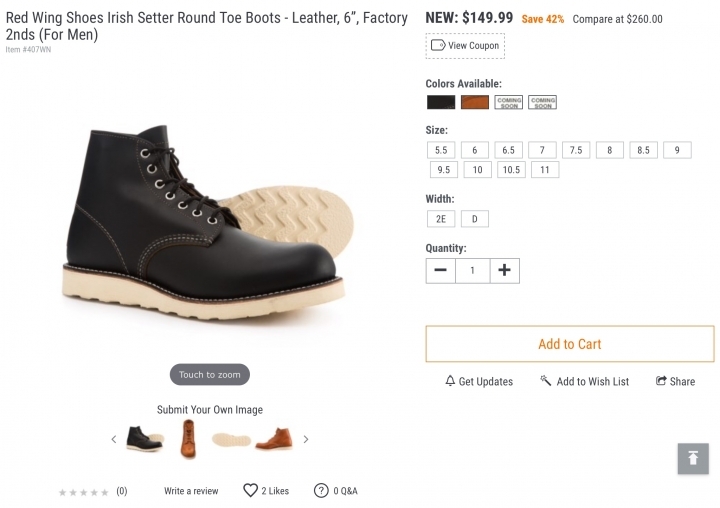Click the Add to Wish List wand icon
The width and height of the screenshot is (720, 508).
[x=546, y=381]
